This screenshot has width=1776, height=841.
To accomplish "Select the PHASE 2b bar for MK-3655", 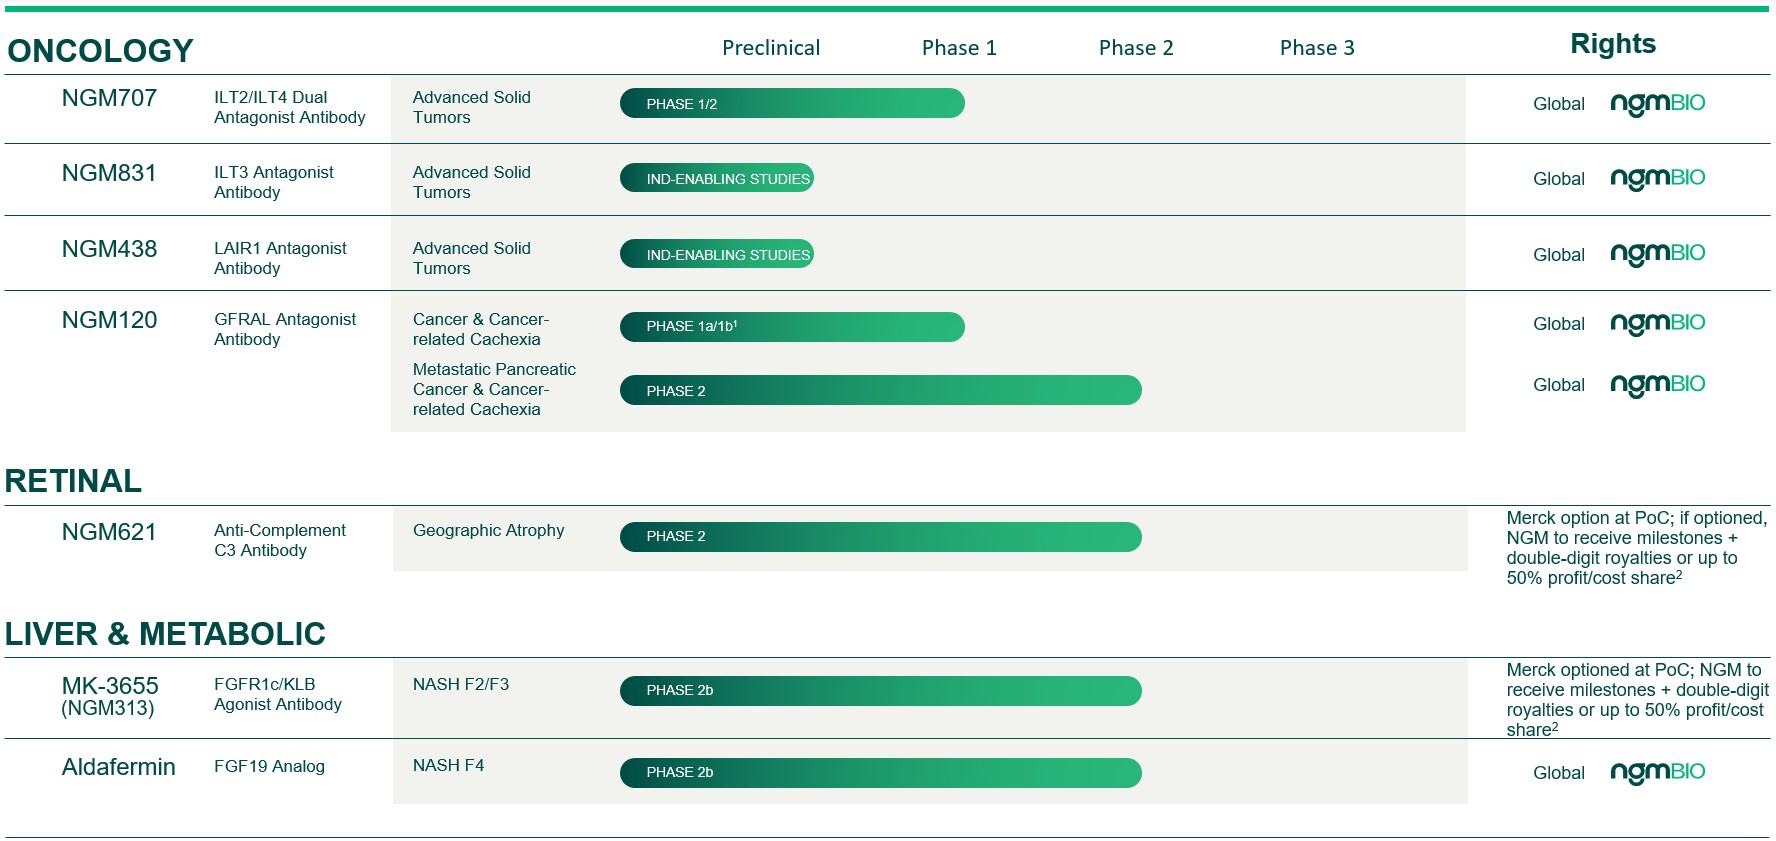I will click(880, 691).
